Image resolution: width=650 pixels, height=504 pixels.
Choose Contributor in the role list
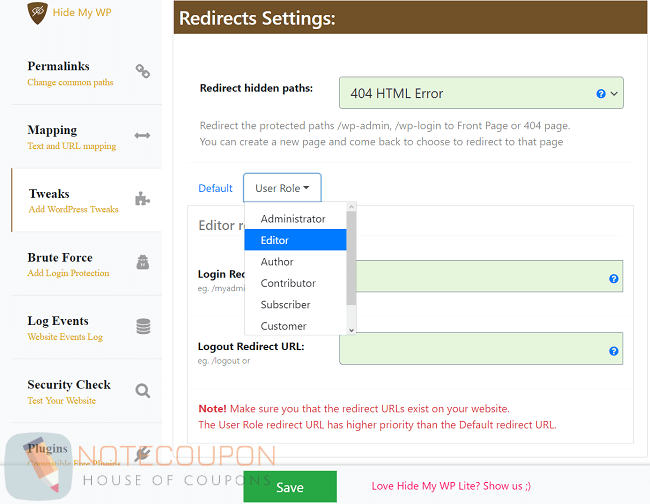point(295,283)
